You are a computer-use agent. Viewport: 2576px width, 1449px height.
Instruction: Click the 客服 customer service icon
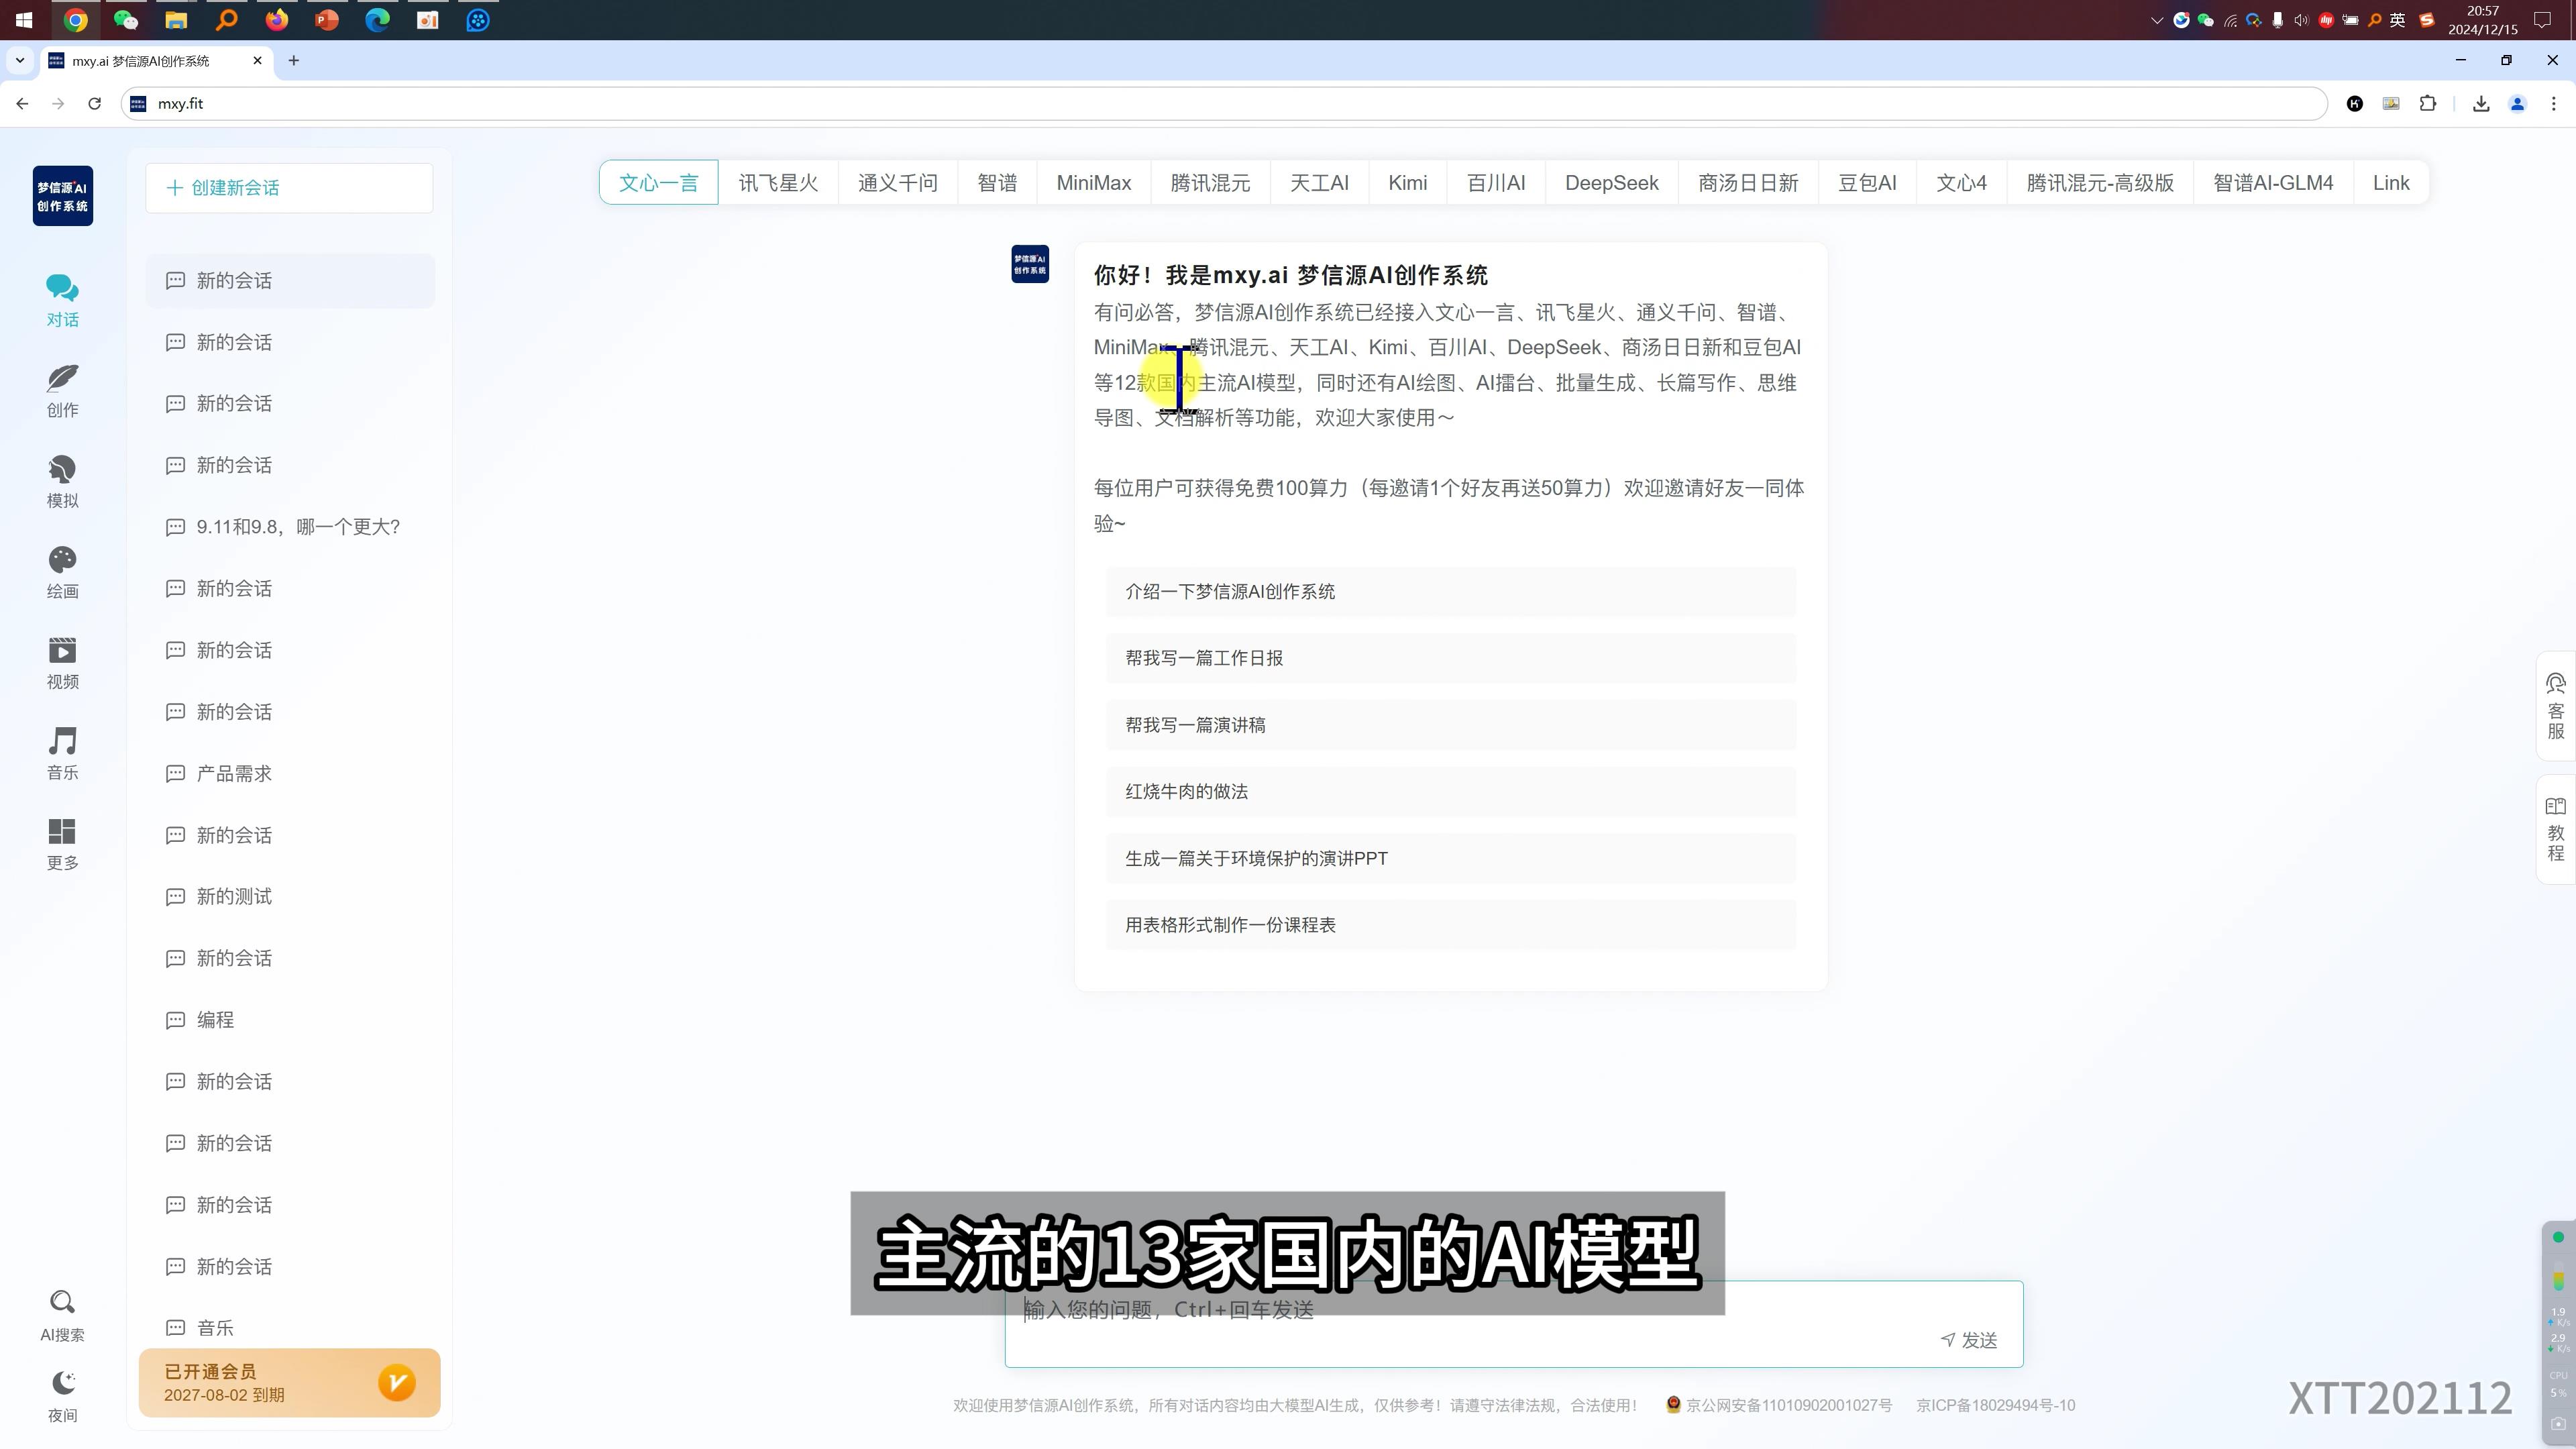[2555, 684]
